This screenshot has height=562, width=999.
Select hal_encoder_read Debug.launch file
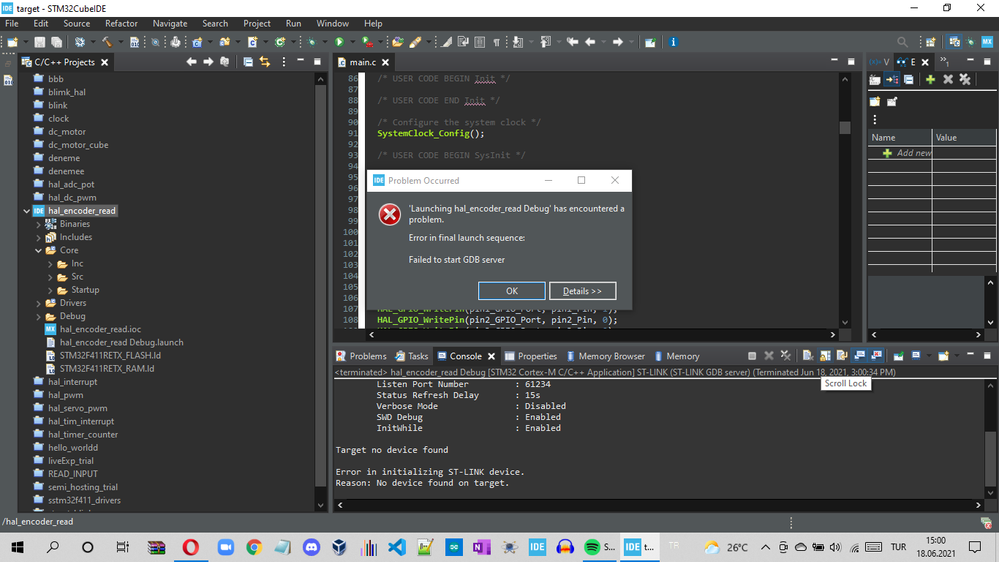tap(115, 342)
